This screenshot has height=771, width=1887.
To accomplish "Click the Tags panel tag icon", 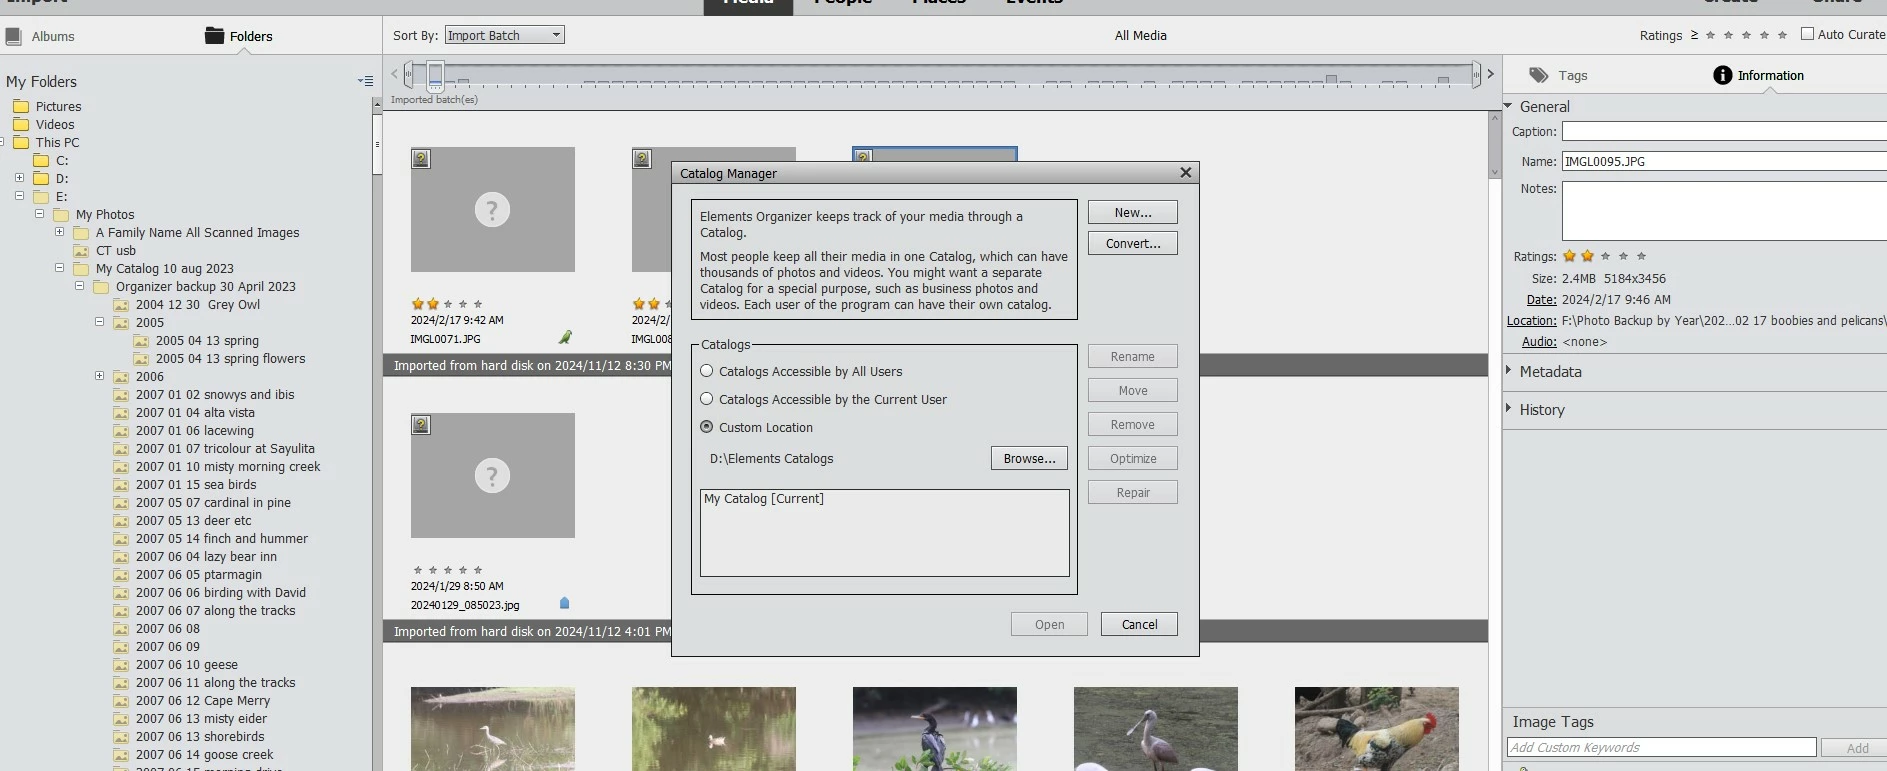I will click(x=1539, y=75).
